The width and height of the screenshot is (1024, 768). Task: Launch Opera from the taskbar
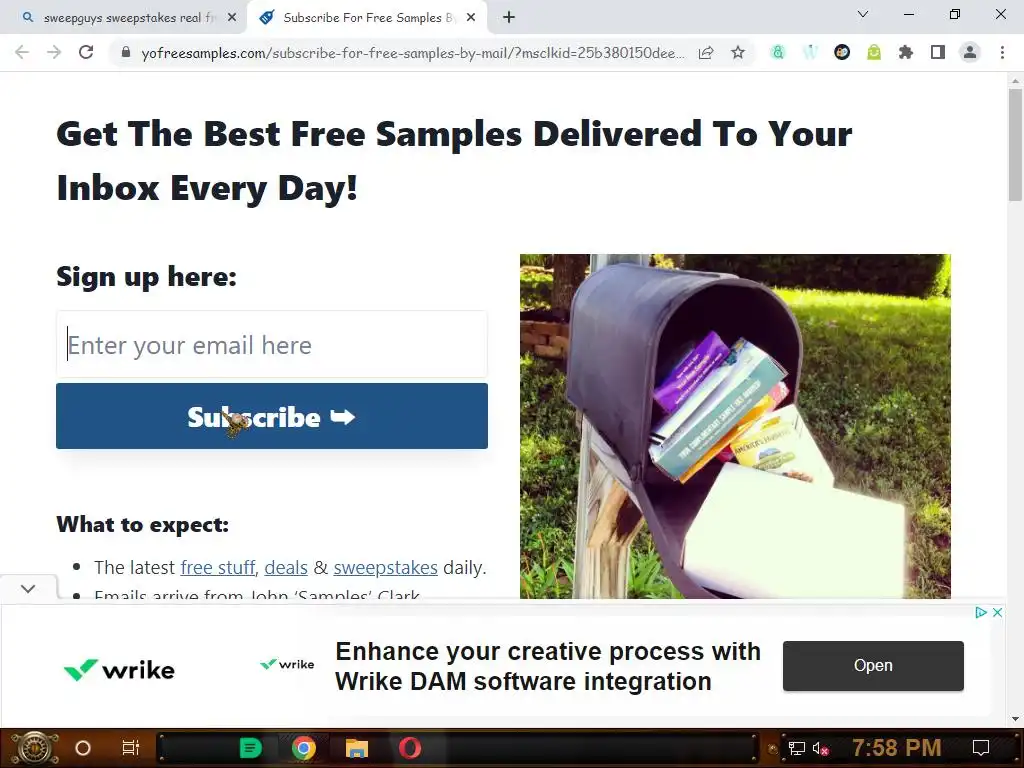click(x=410, y=748)
